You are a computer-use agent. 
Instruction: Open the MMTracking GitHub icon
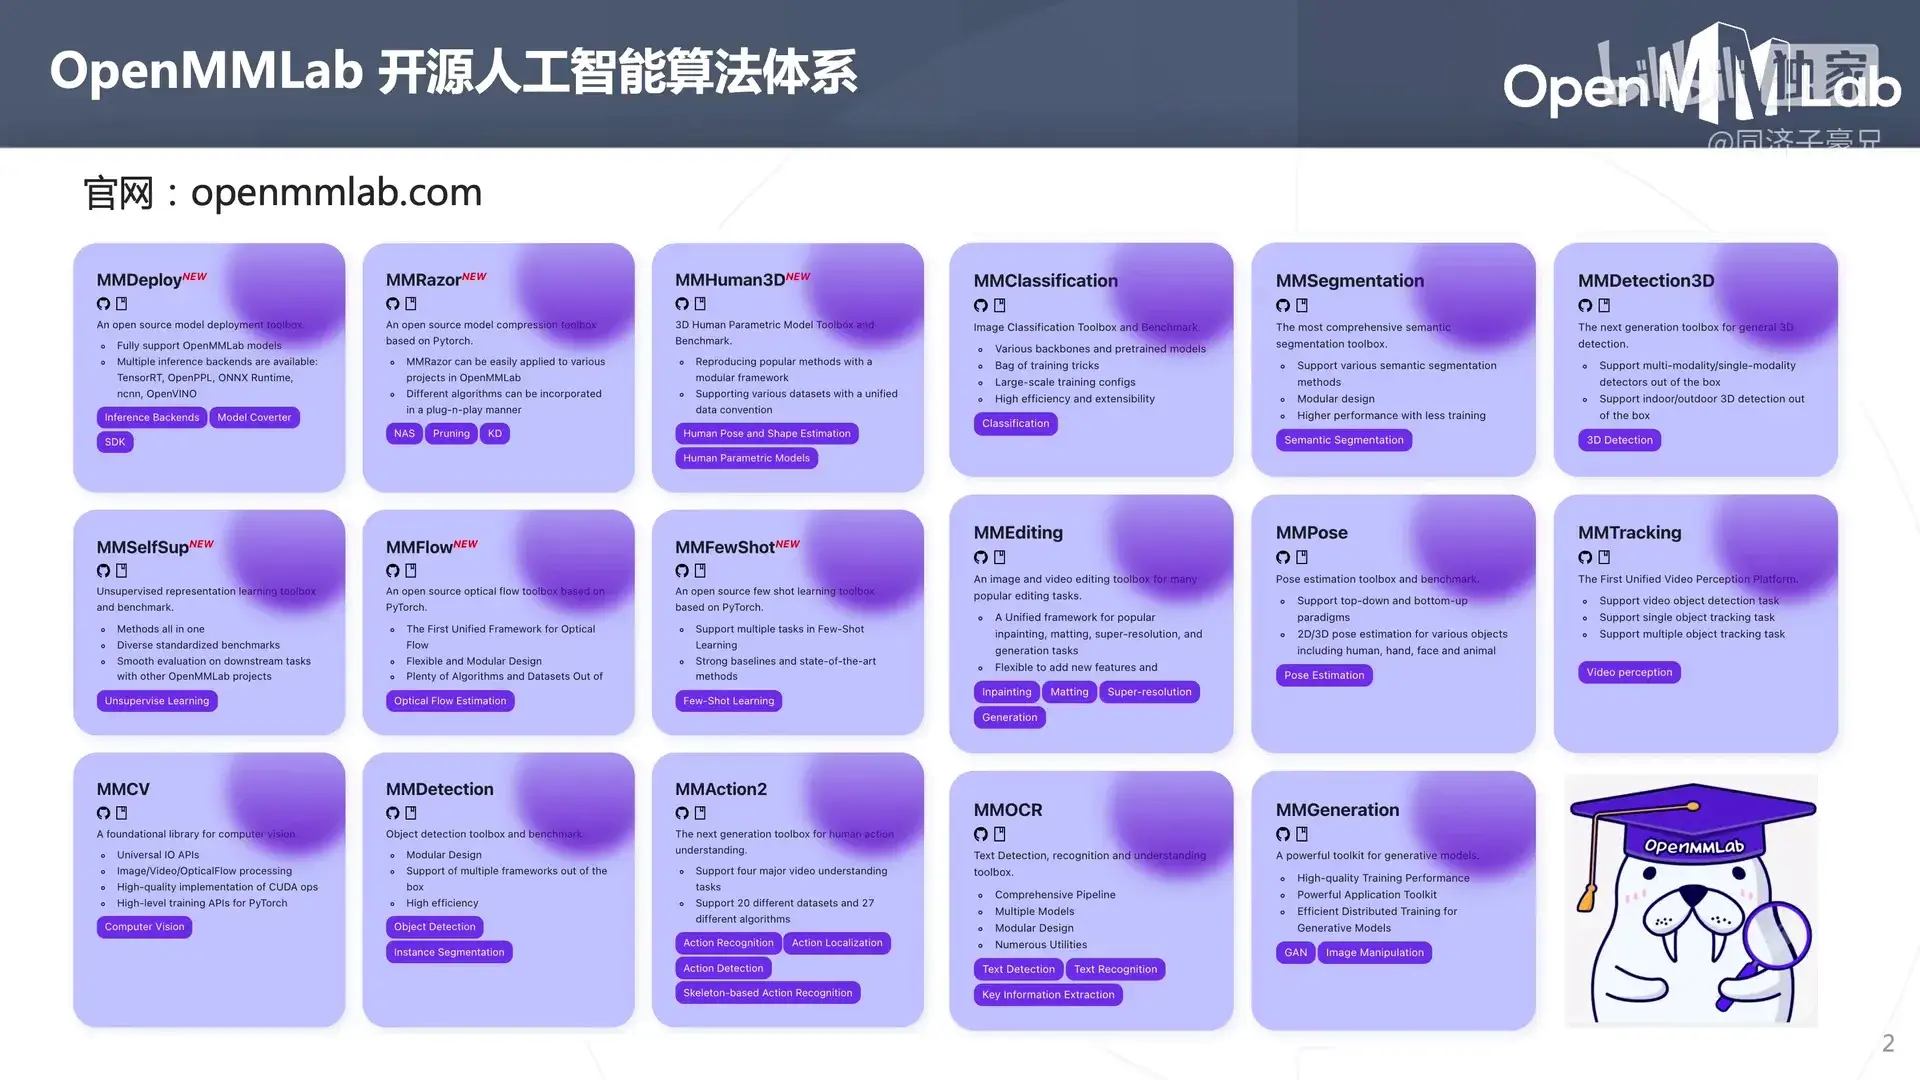pos(1585,558)
